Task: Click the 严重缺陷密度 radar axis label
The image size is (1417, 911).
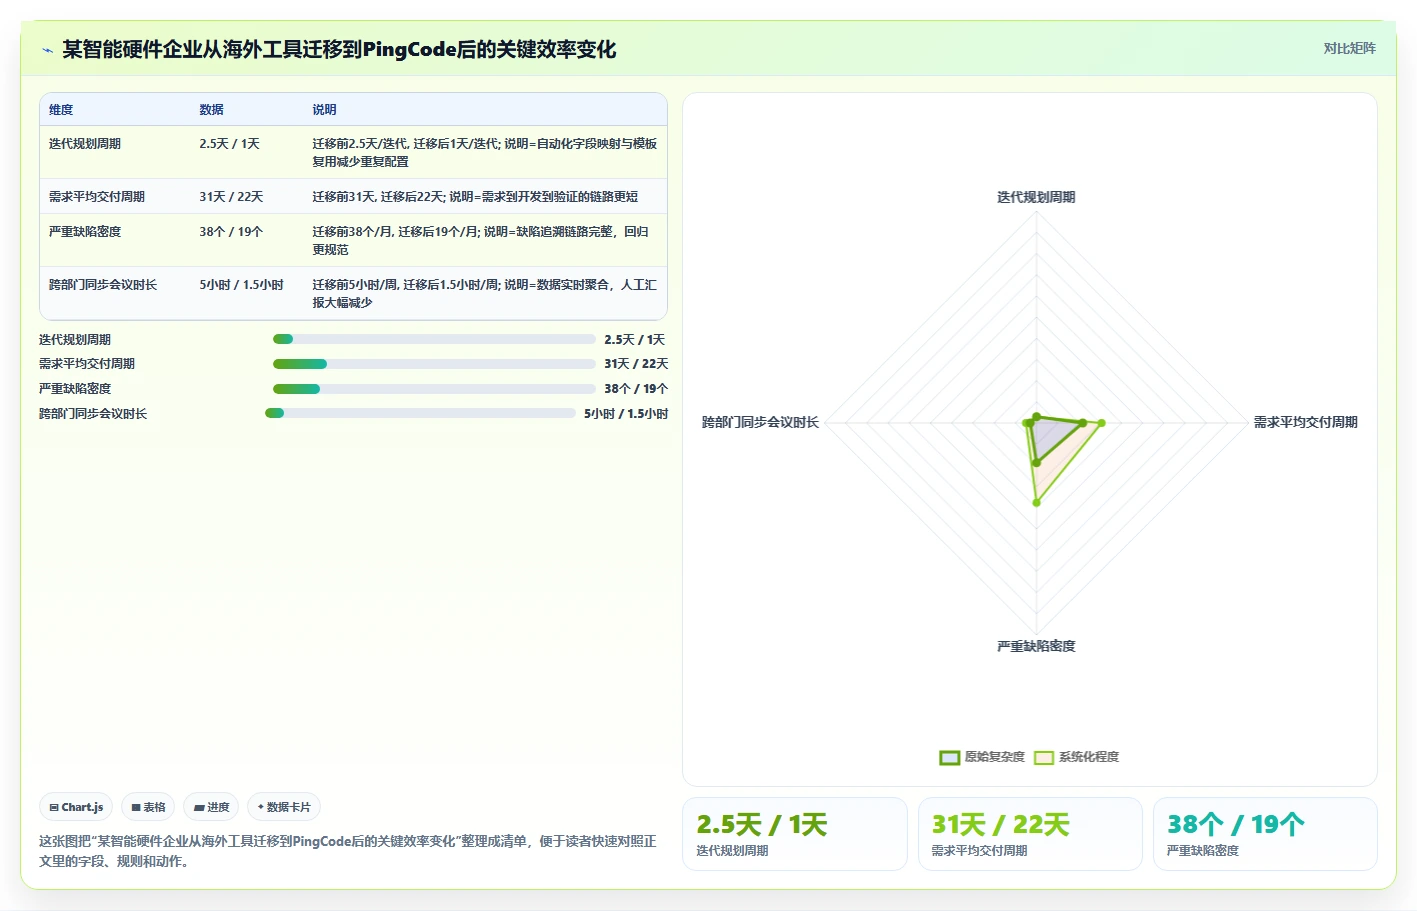Action: [x=1036, y=646]
